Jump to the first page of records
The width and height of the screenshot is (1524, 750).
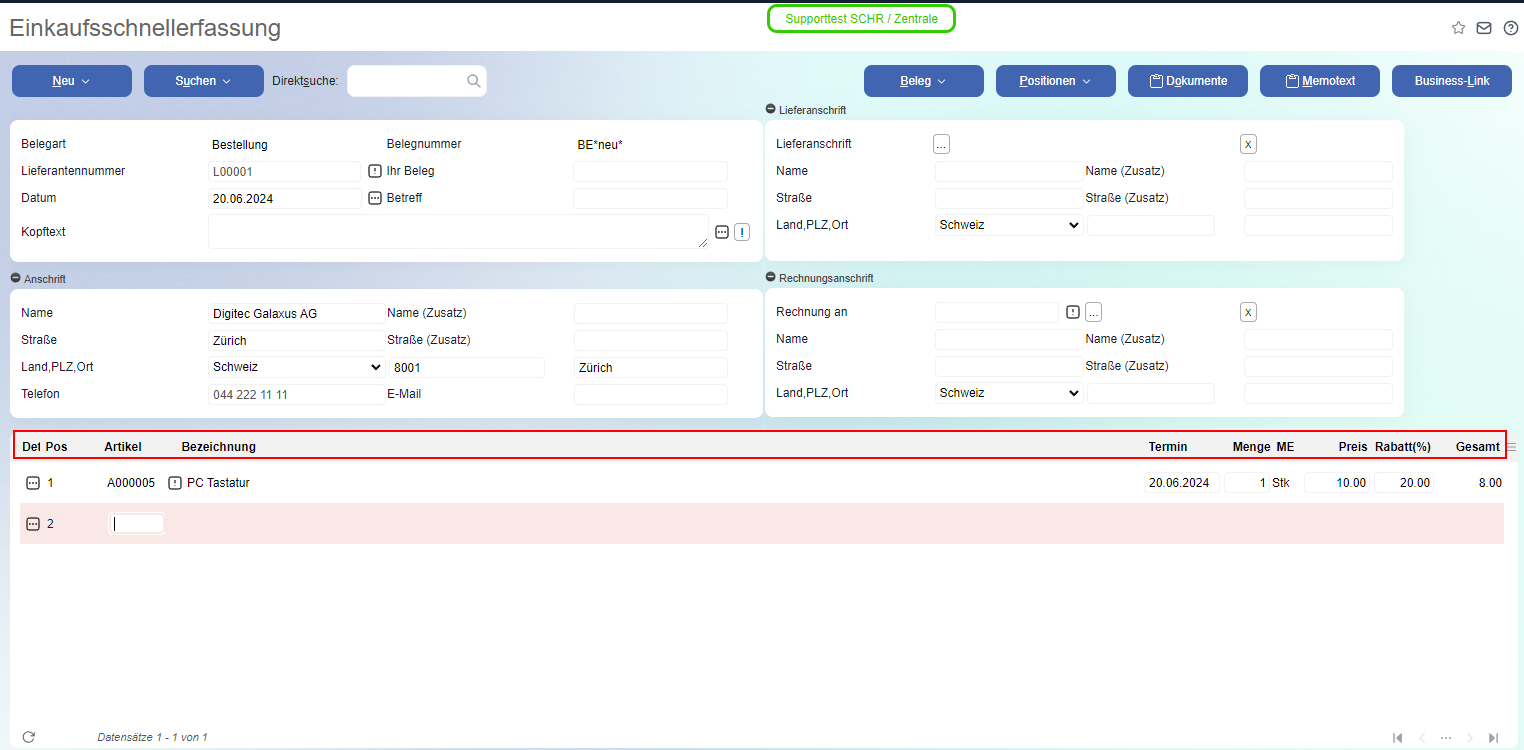point(1398,738)
